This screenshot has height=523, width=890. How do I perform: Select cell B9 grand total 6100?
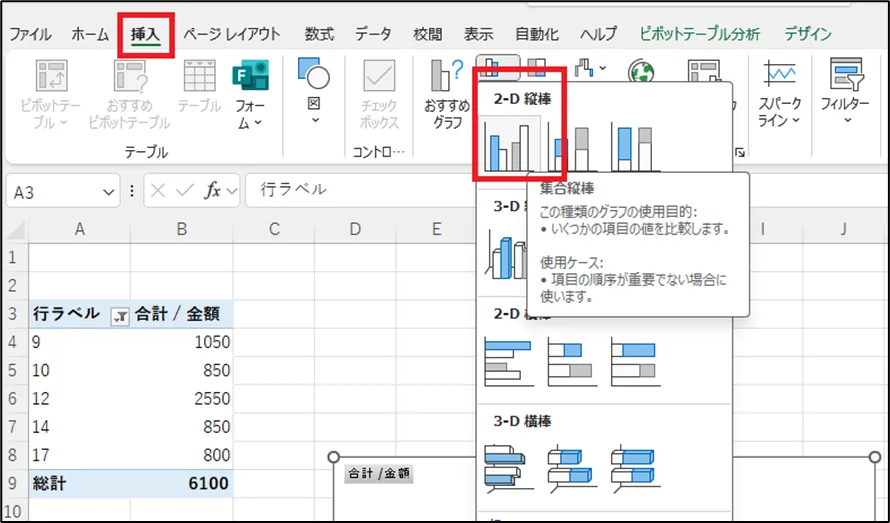182,484
